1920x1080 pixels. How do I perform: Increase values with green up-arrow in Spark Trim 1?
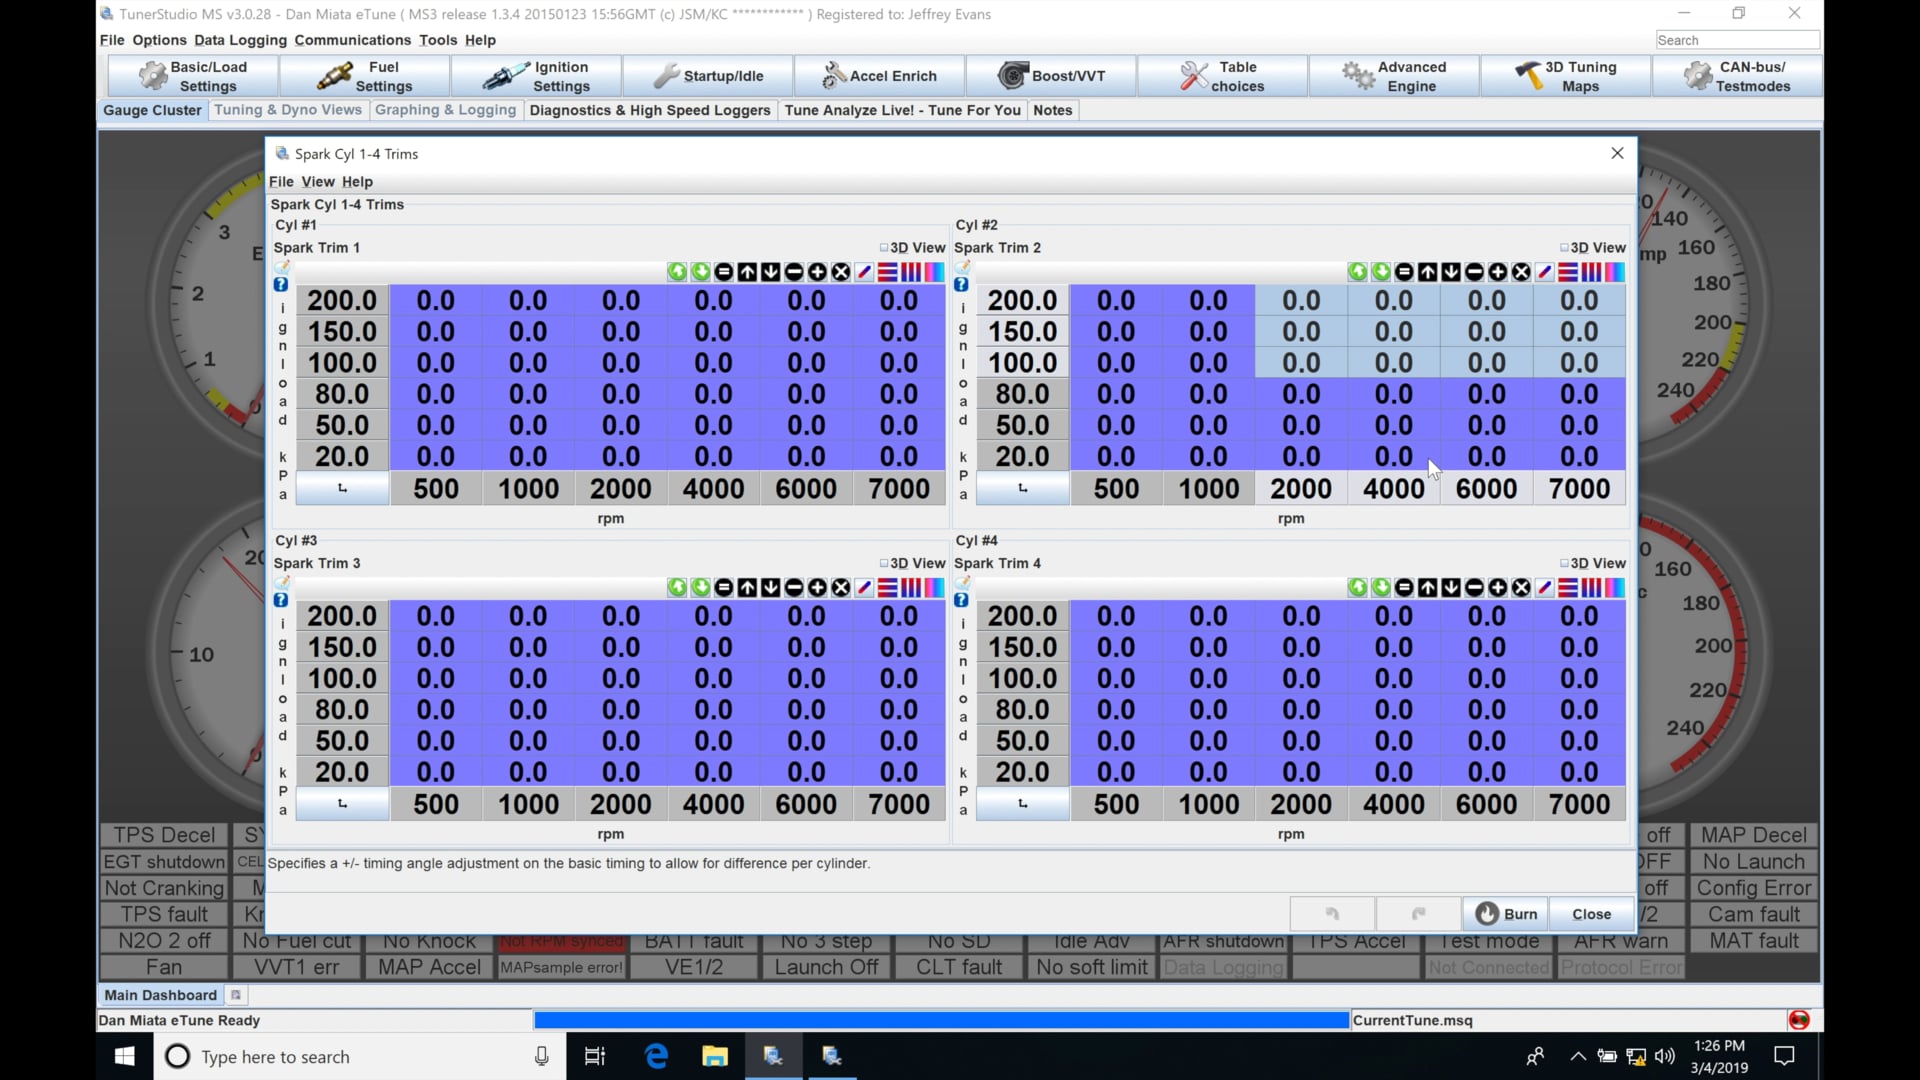[x=677, y=271]
